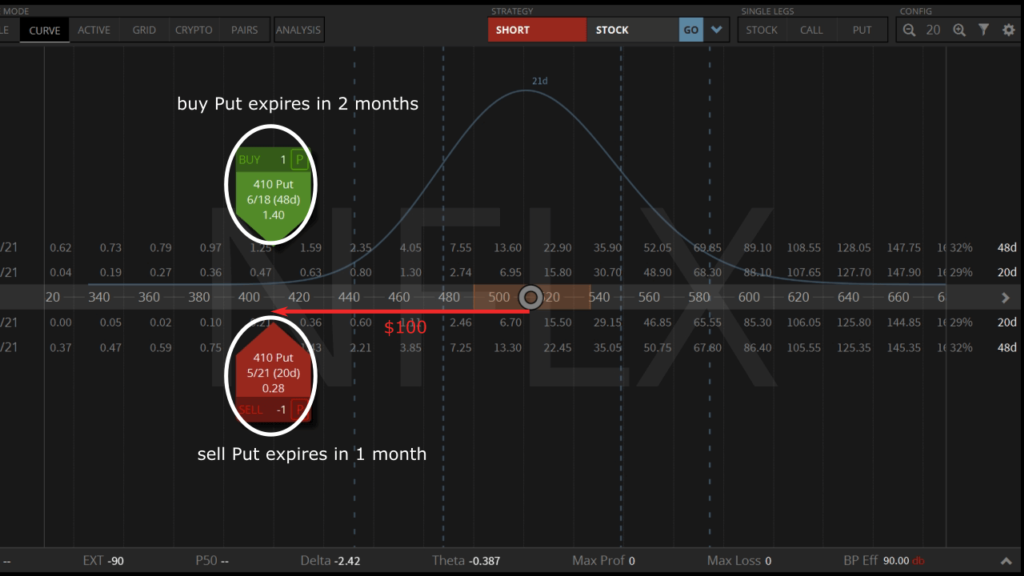Open the filter funnel in Config

984,29
